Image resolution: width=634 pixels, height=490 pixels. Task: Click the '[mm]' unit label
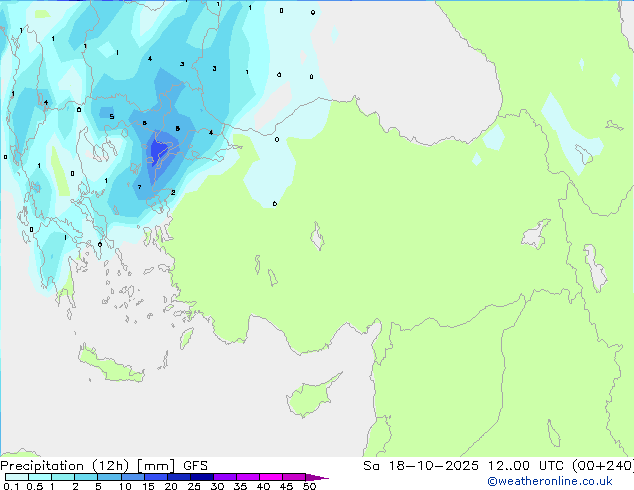tap(156, 466)
